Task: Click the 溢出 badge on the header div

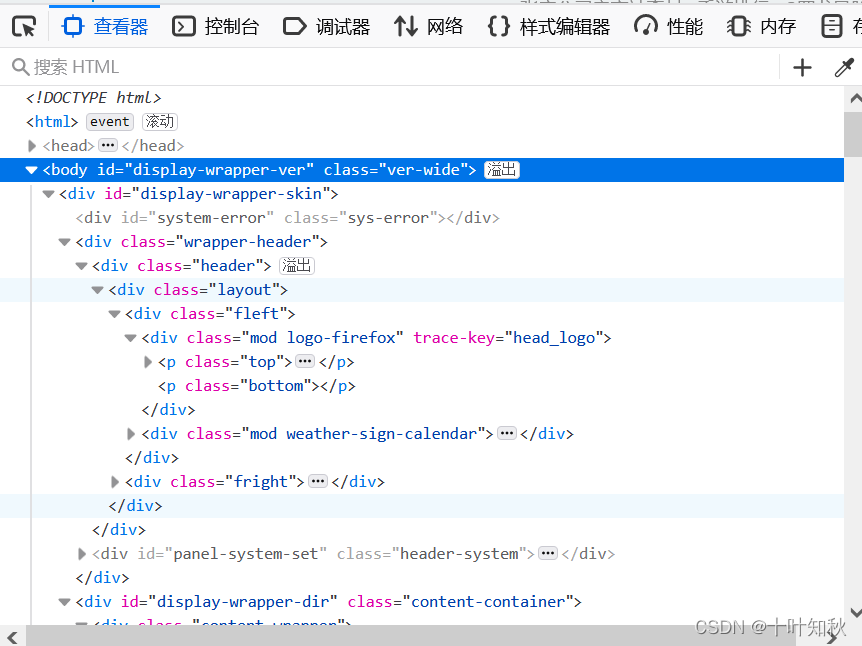Action: [x=297, y=266]
